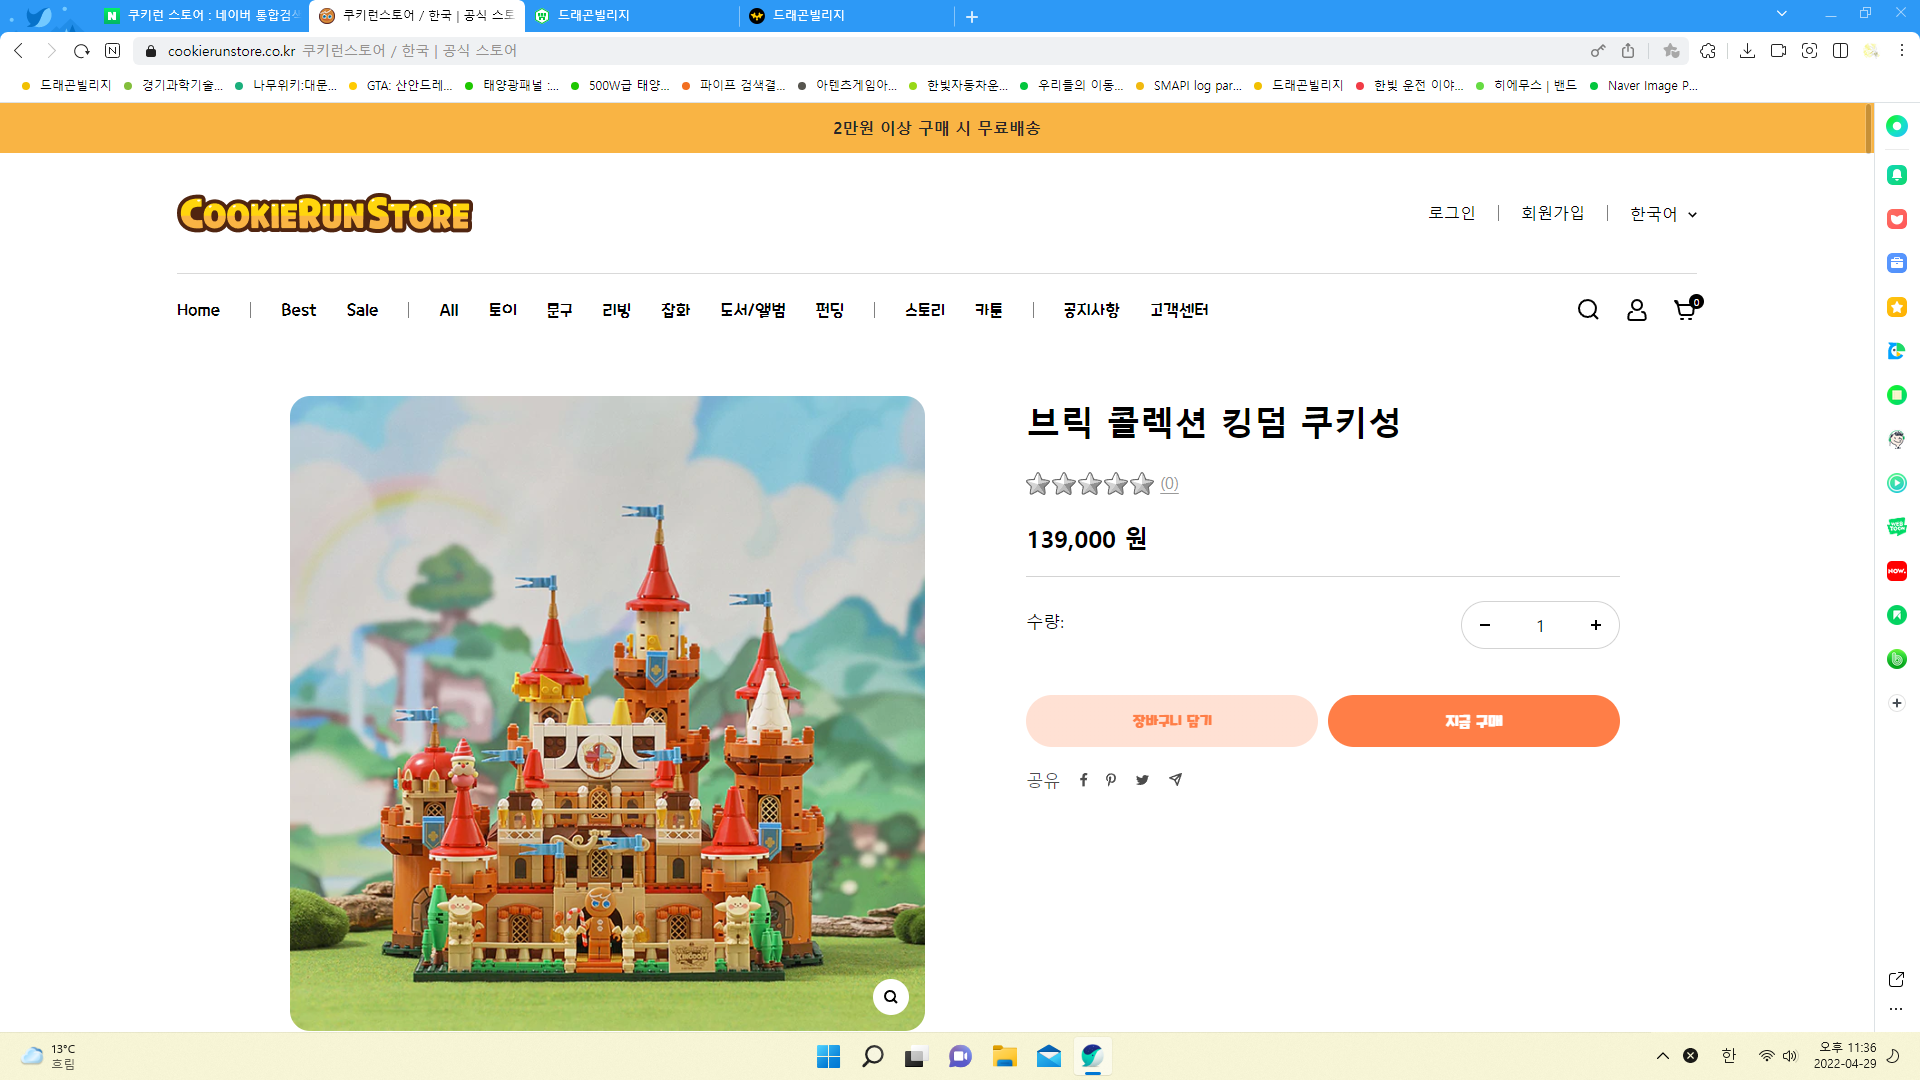Open Mail app from taskbar
Screen dimensions: 1920x1080
click(x=1048, y=1056)
